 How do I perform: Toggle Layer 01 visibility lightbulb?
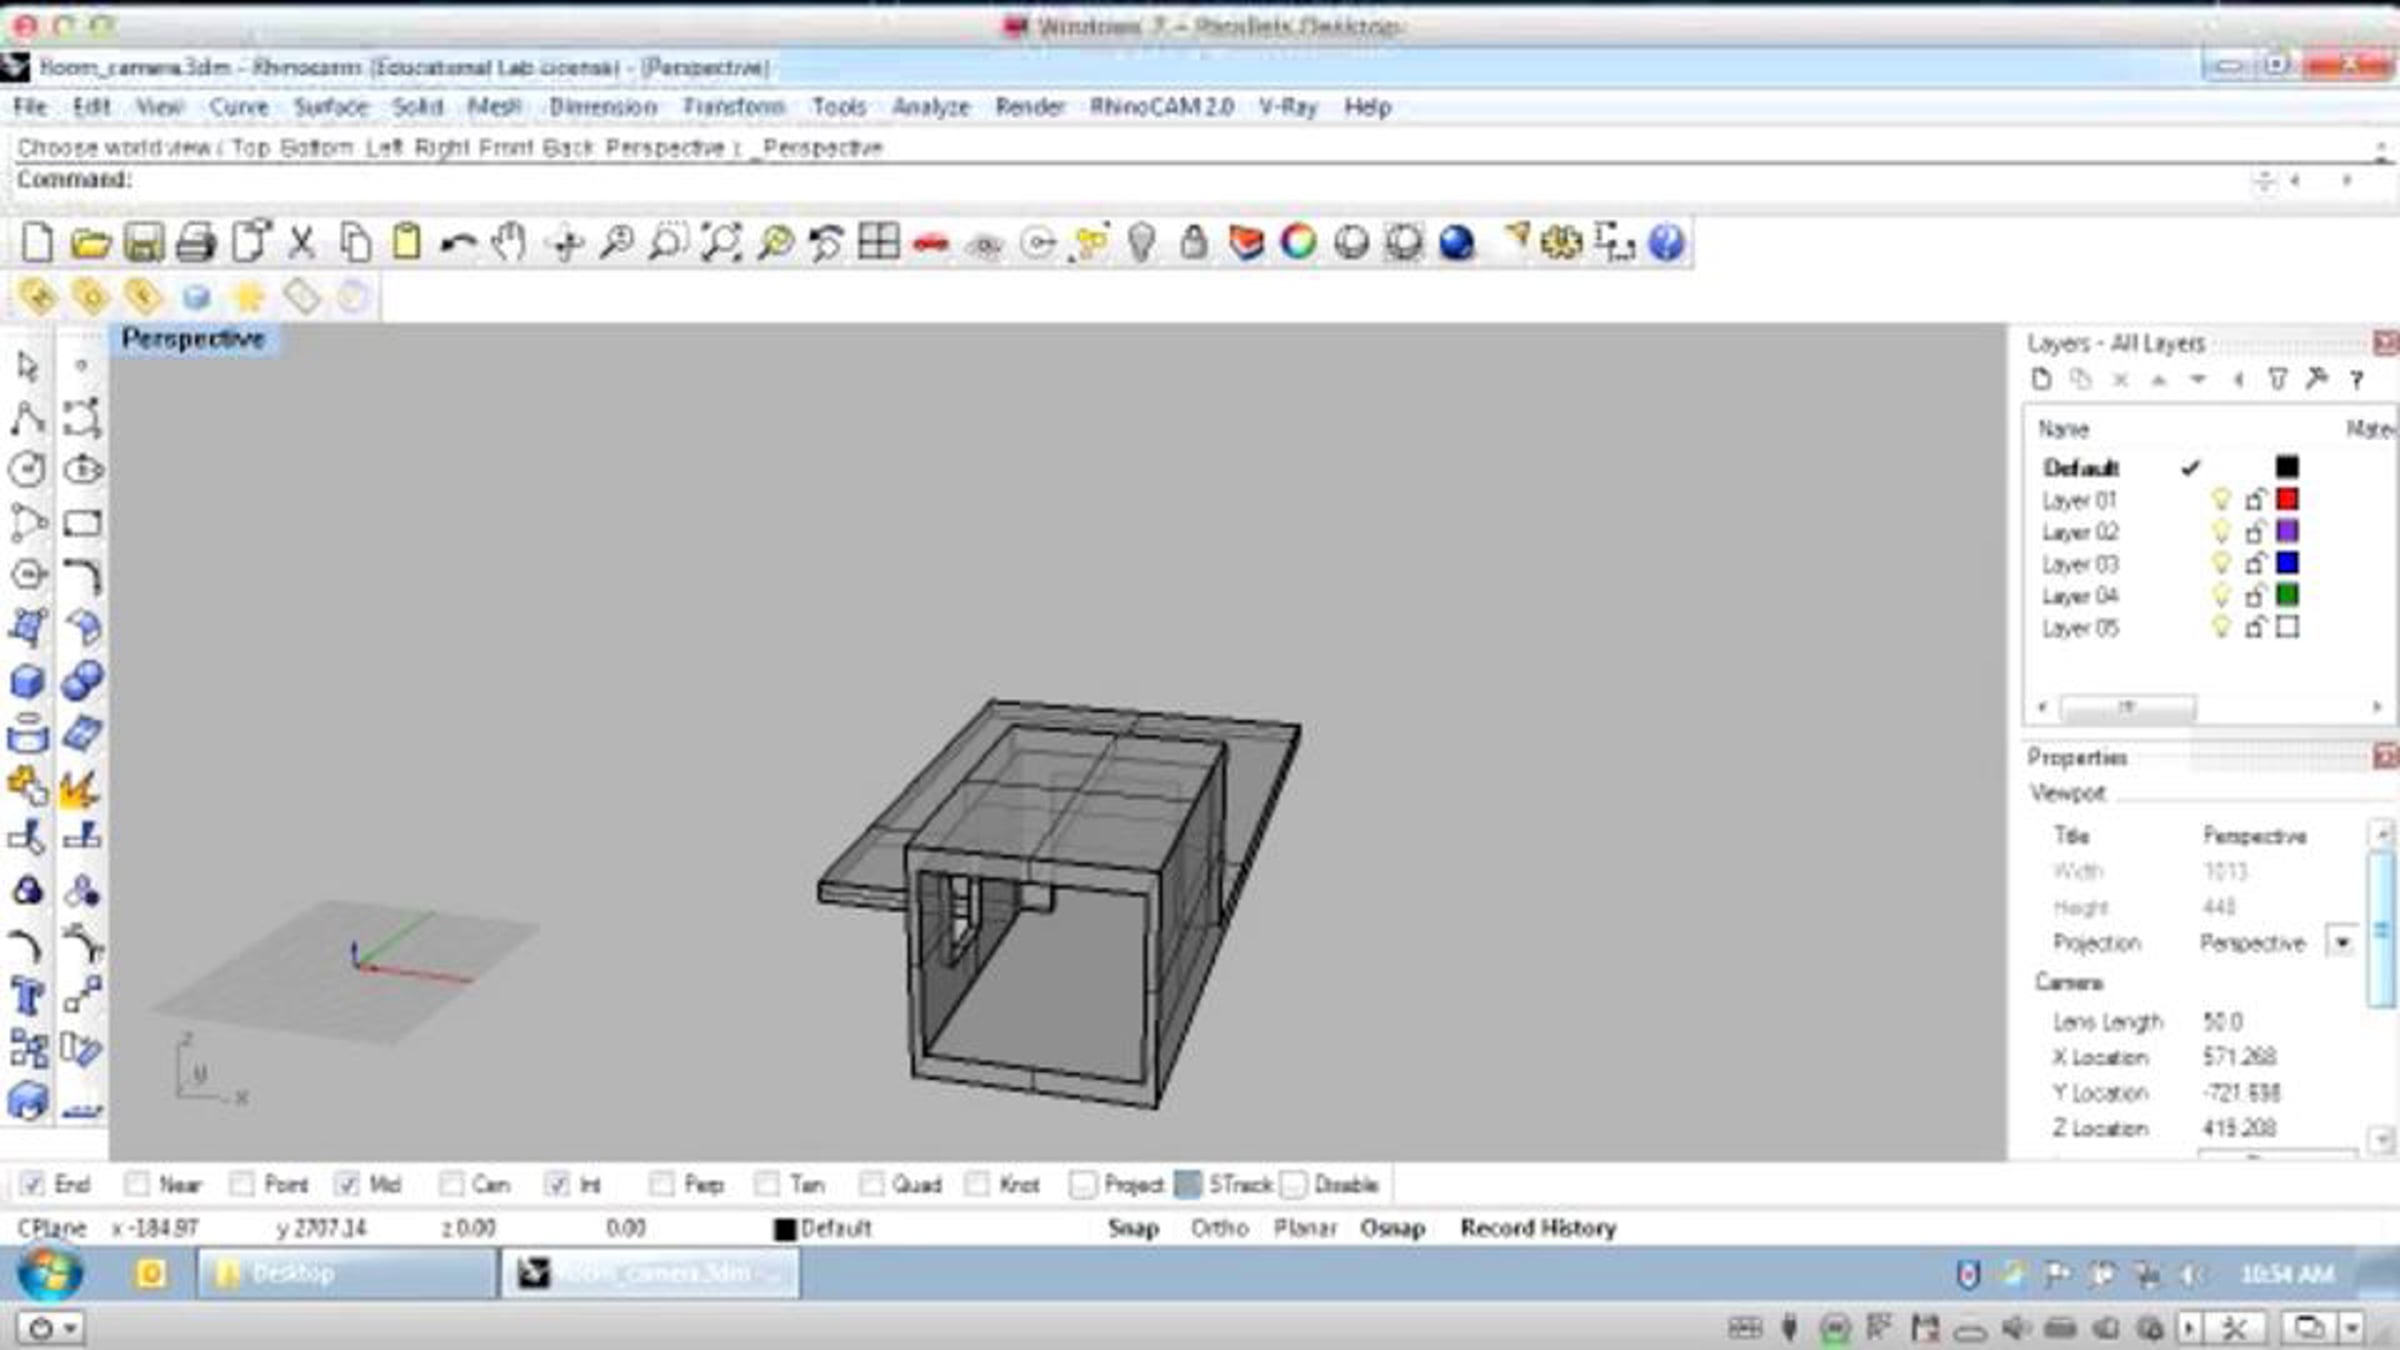click(2221, 499)
